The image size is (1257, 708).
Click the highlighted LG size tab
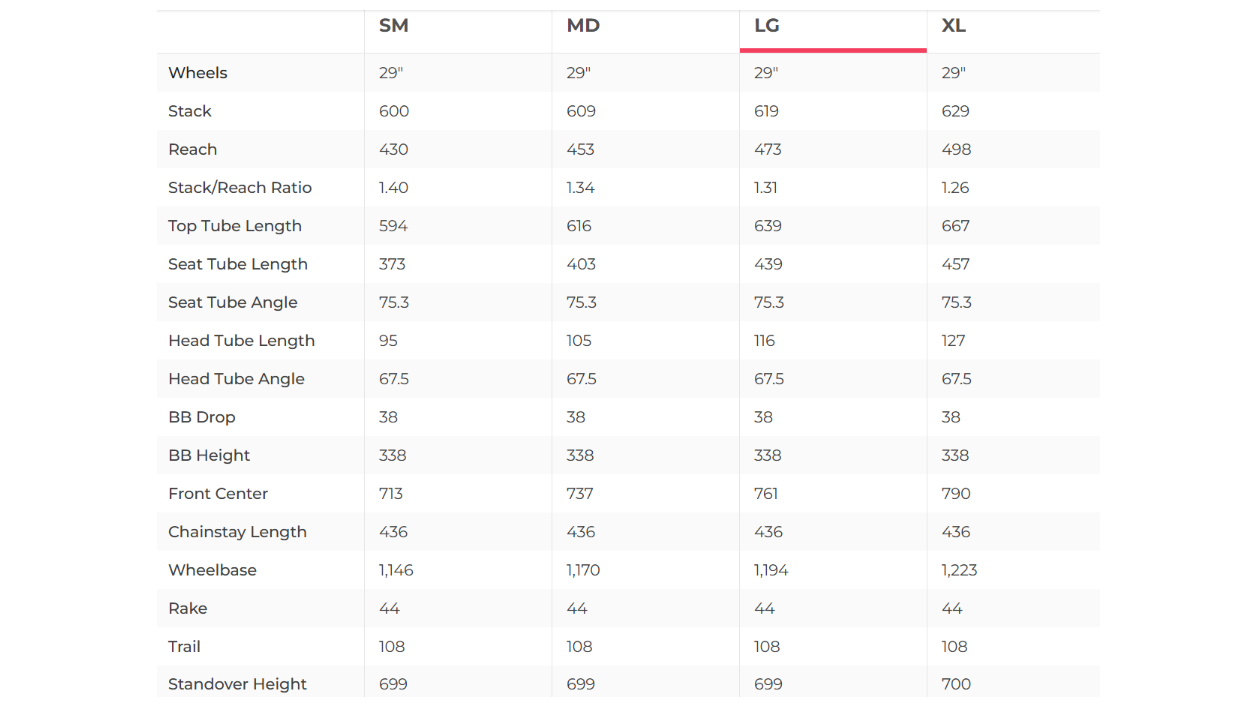tap(767, 26)
